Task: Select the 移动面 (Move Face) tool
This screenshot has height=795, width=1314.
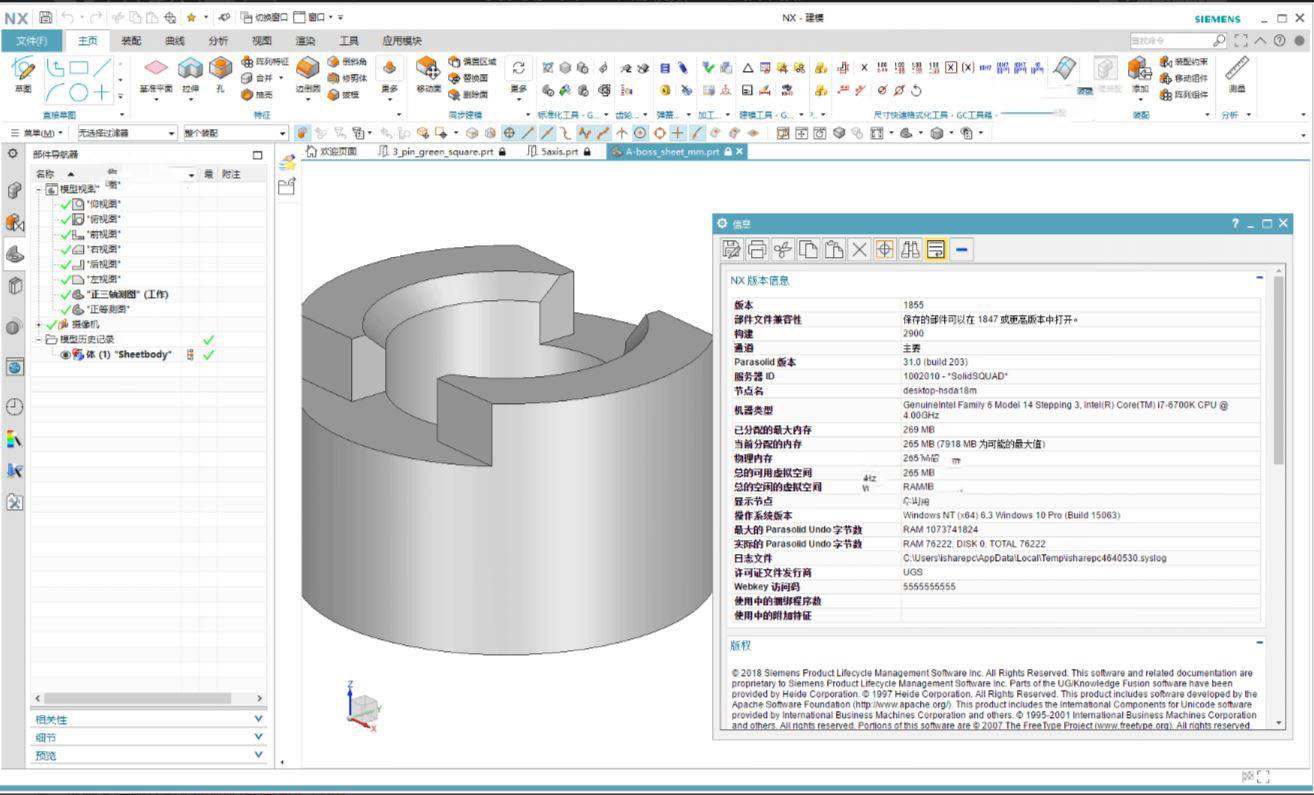Action: pos(428,72)
